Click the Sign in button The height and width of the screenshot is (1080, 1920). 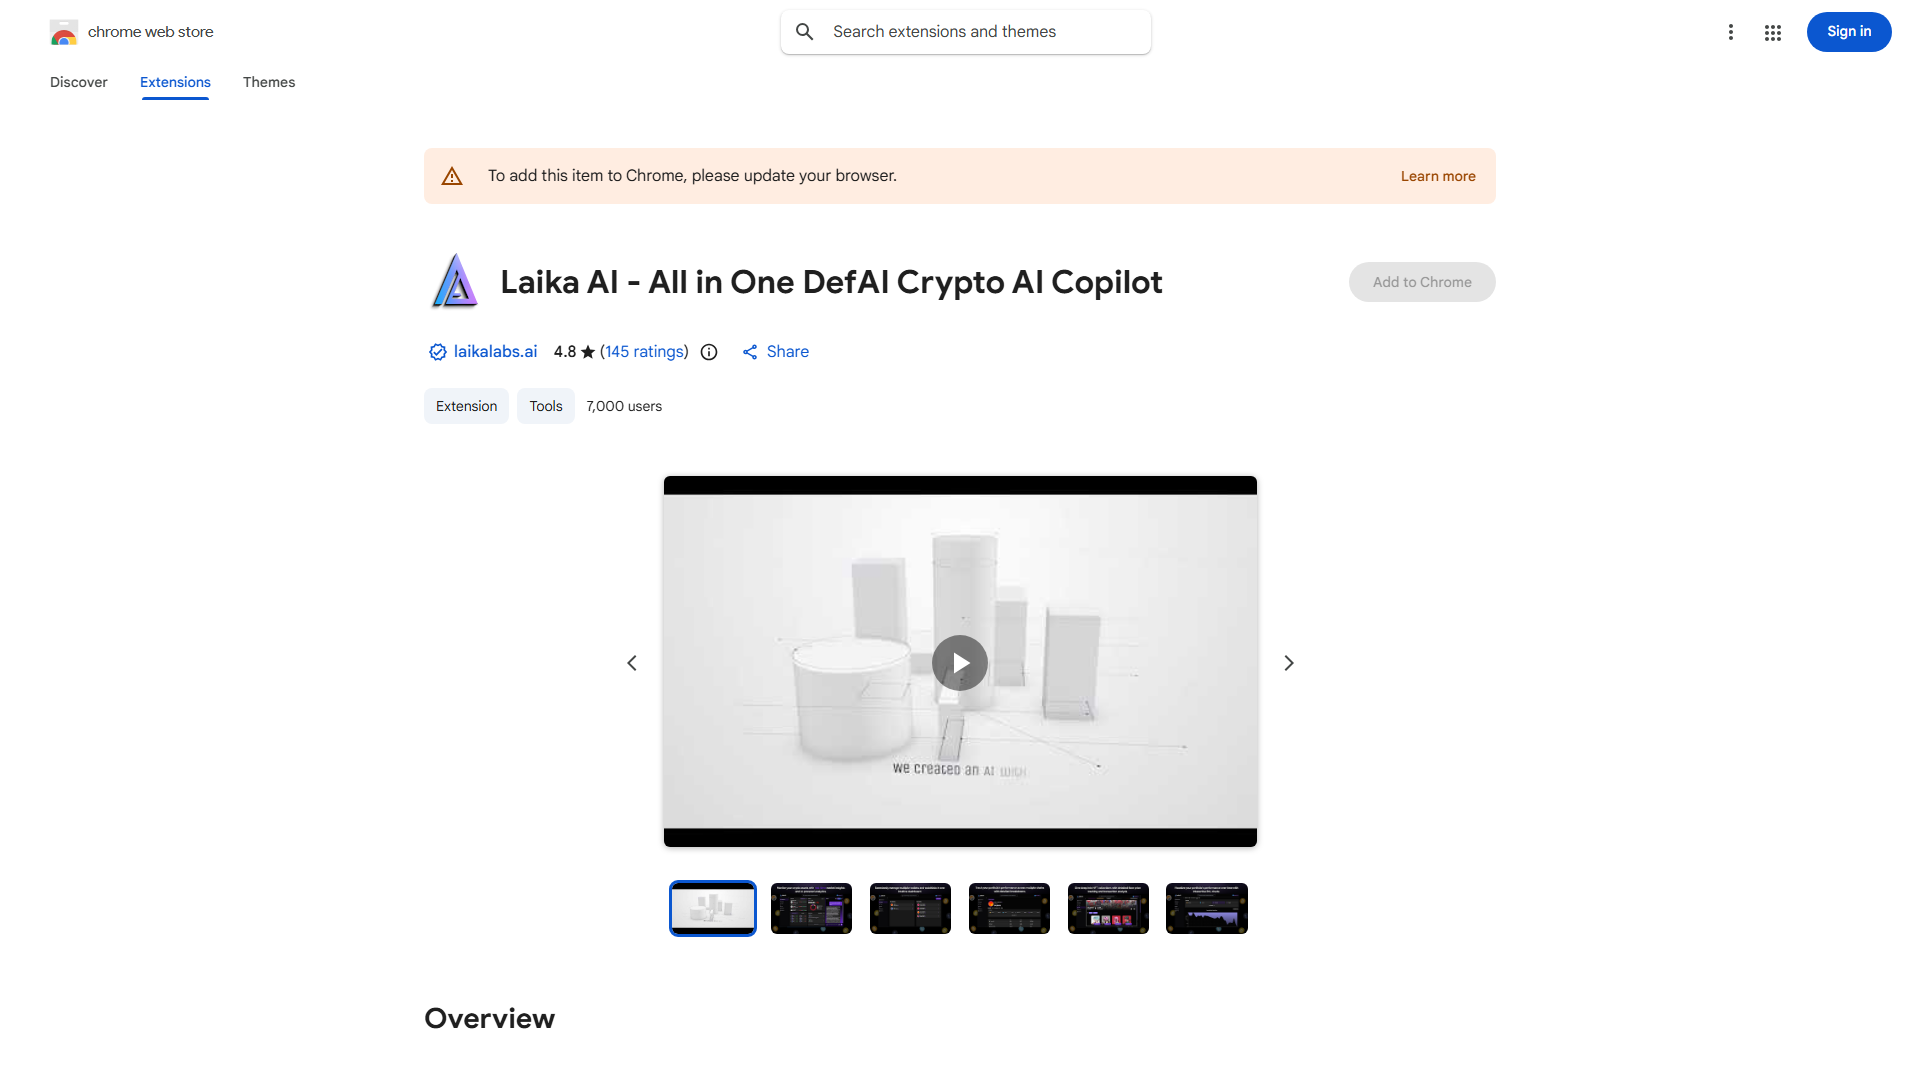click(1849, 32)
